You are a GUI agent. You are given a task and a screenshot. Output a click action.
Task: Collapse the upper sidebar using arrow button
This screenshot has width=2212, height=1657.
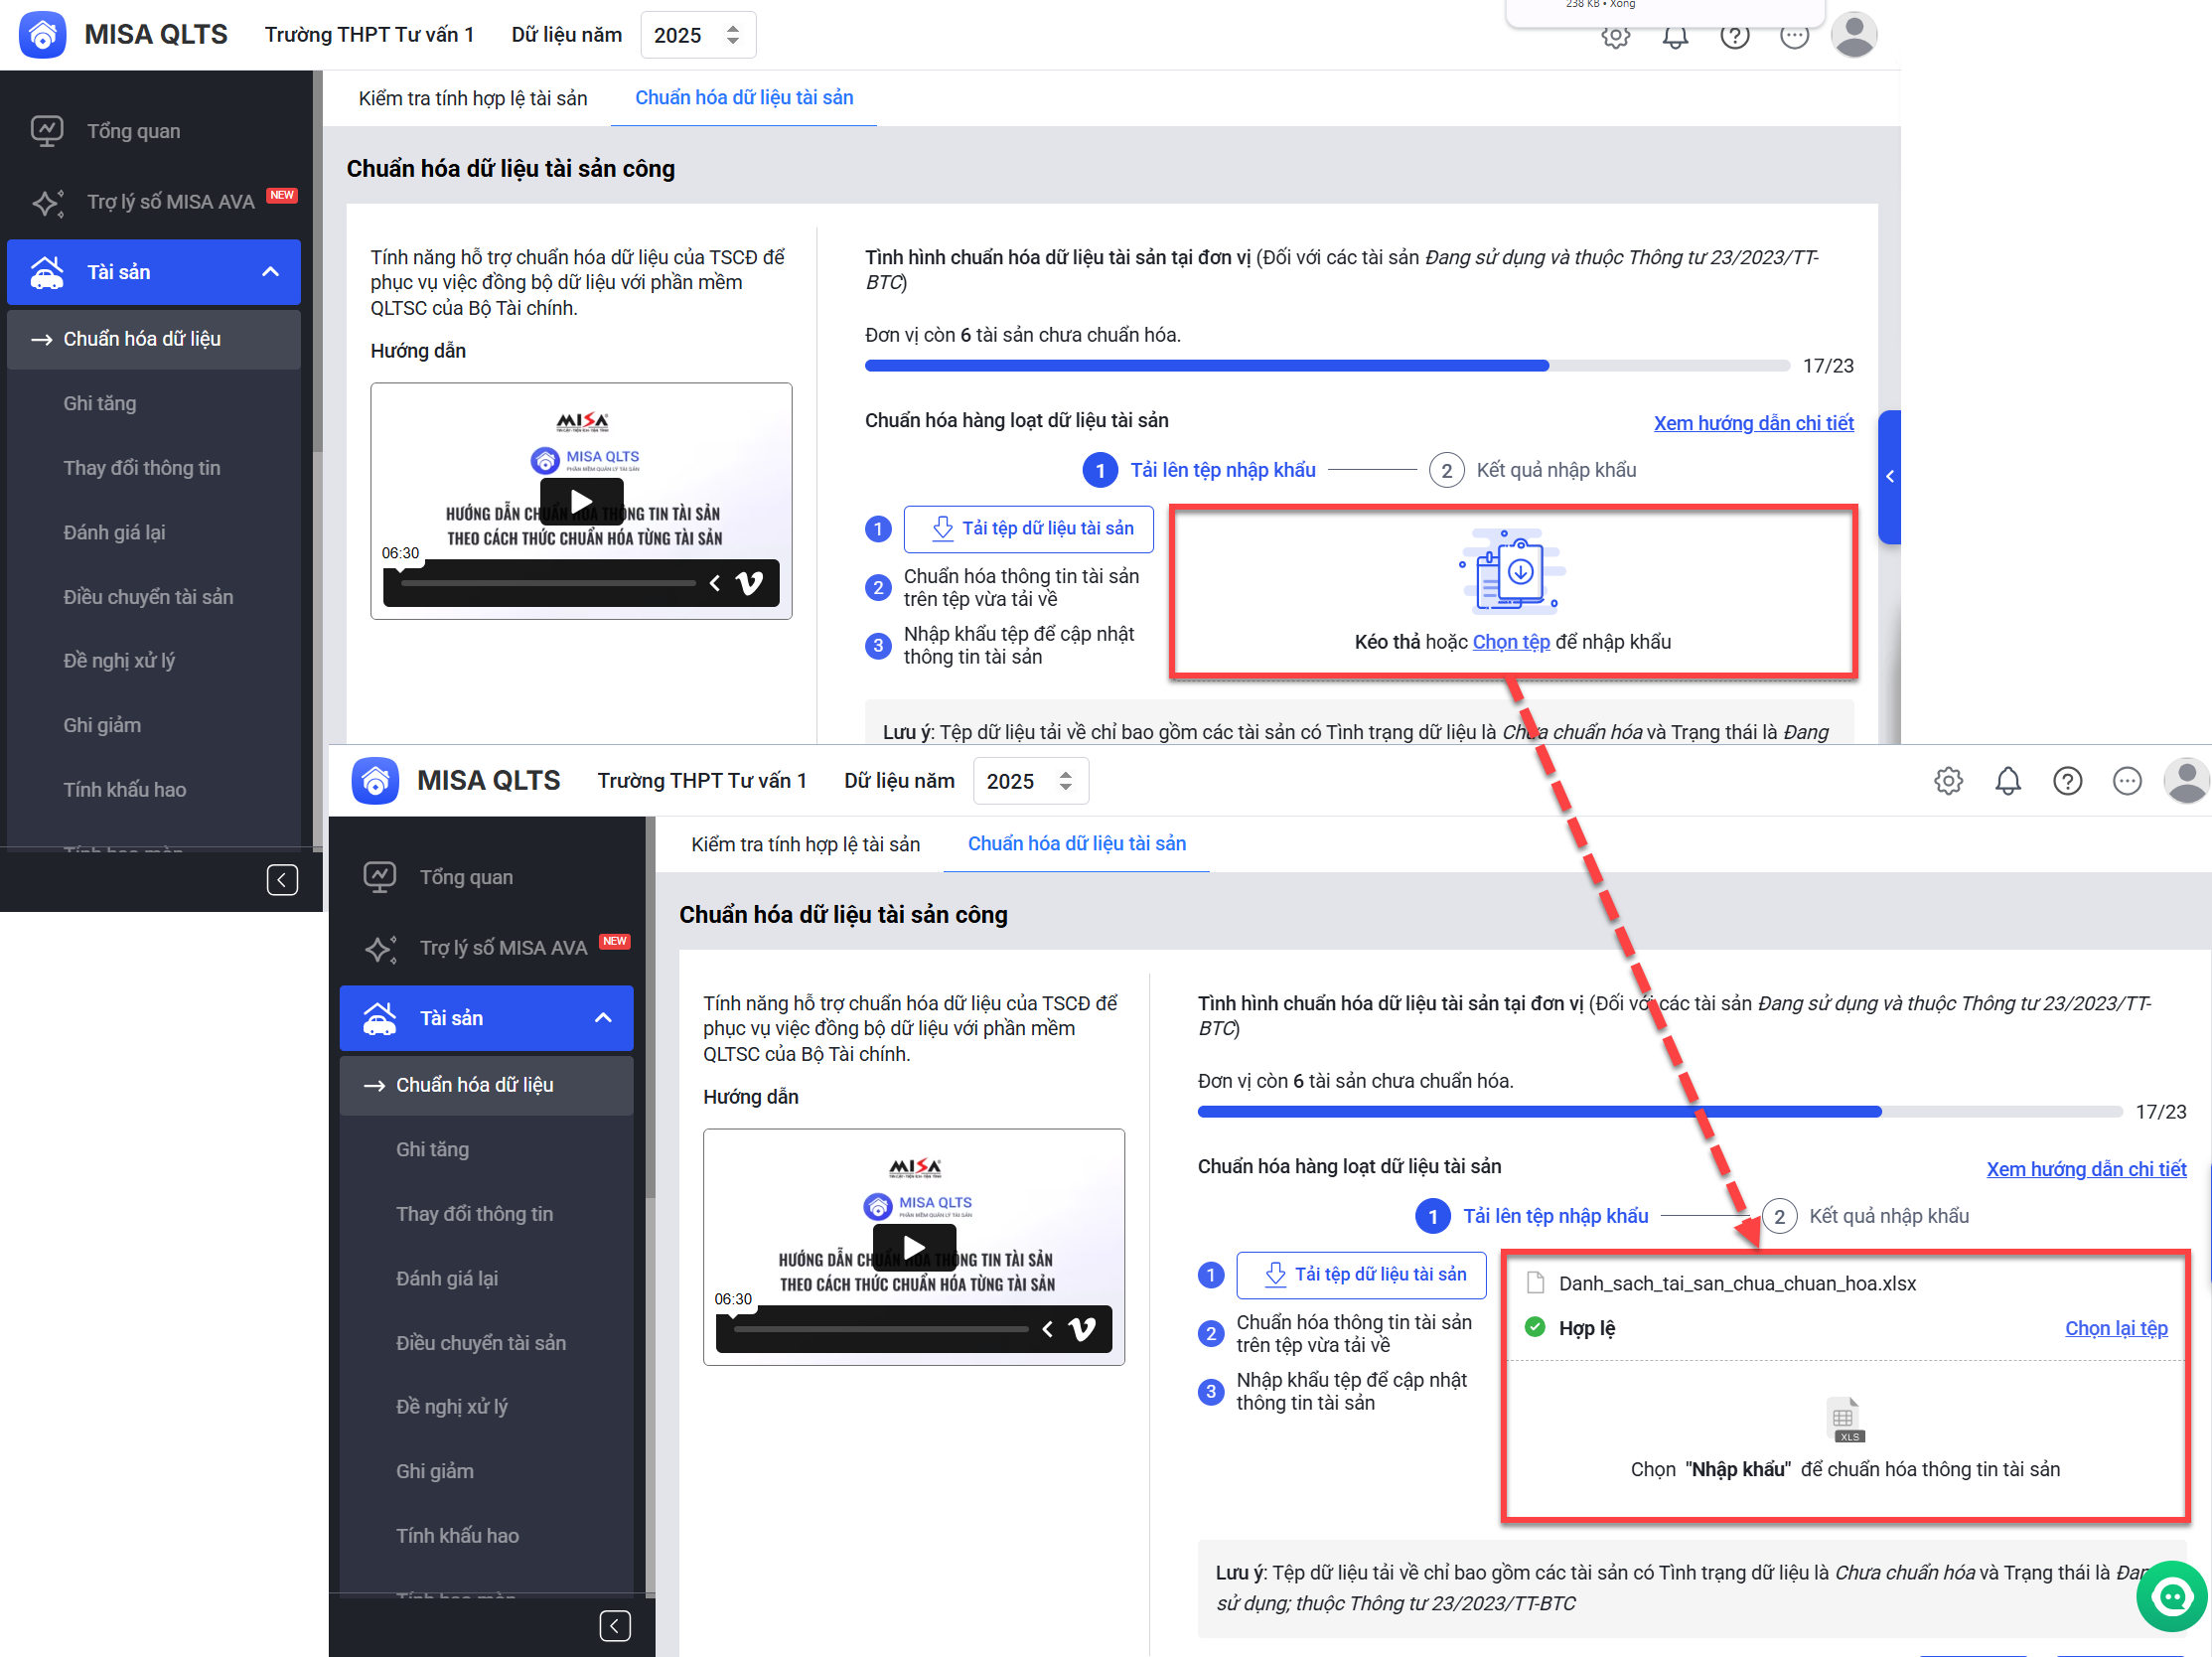point(282,880)
